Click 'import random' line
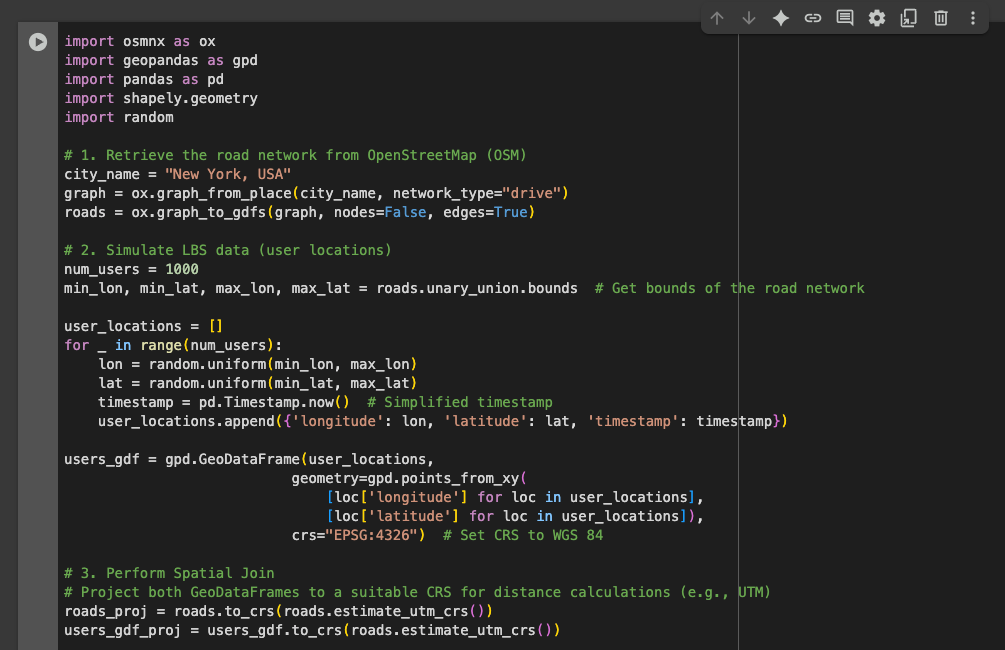Screen dimensions: 1005x650 point(119,117)
